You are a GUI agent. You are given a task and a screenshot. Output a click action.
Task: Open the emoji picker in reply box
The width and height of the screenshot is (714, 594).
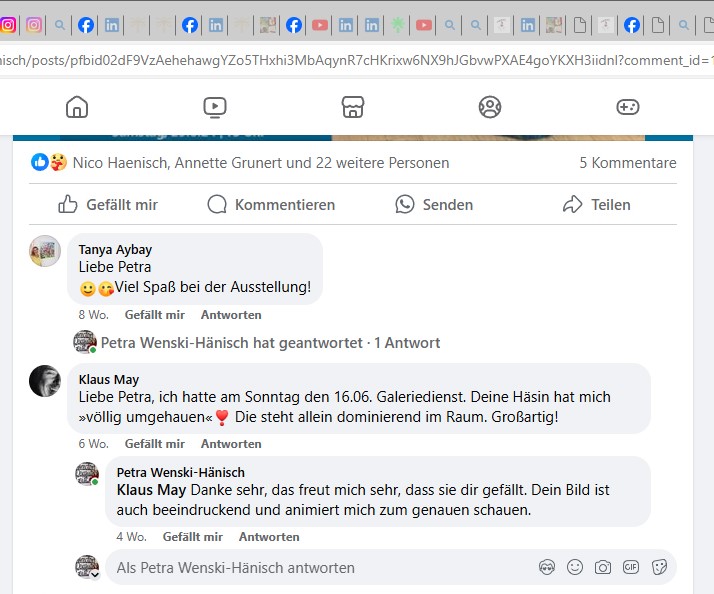(x=575, y=567)
